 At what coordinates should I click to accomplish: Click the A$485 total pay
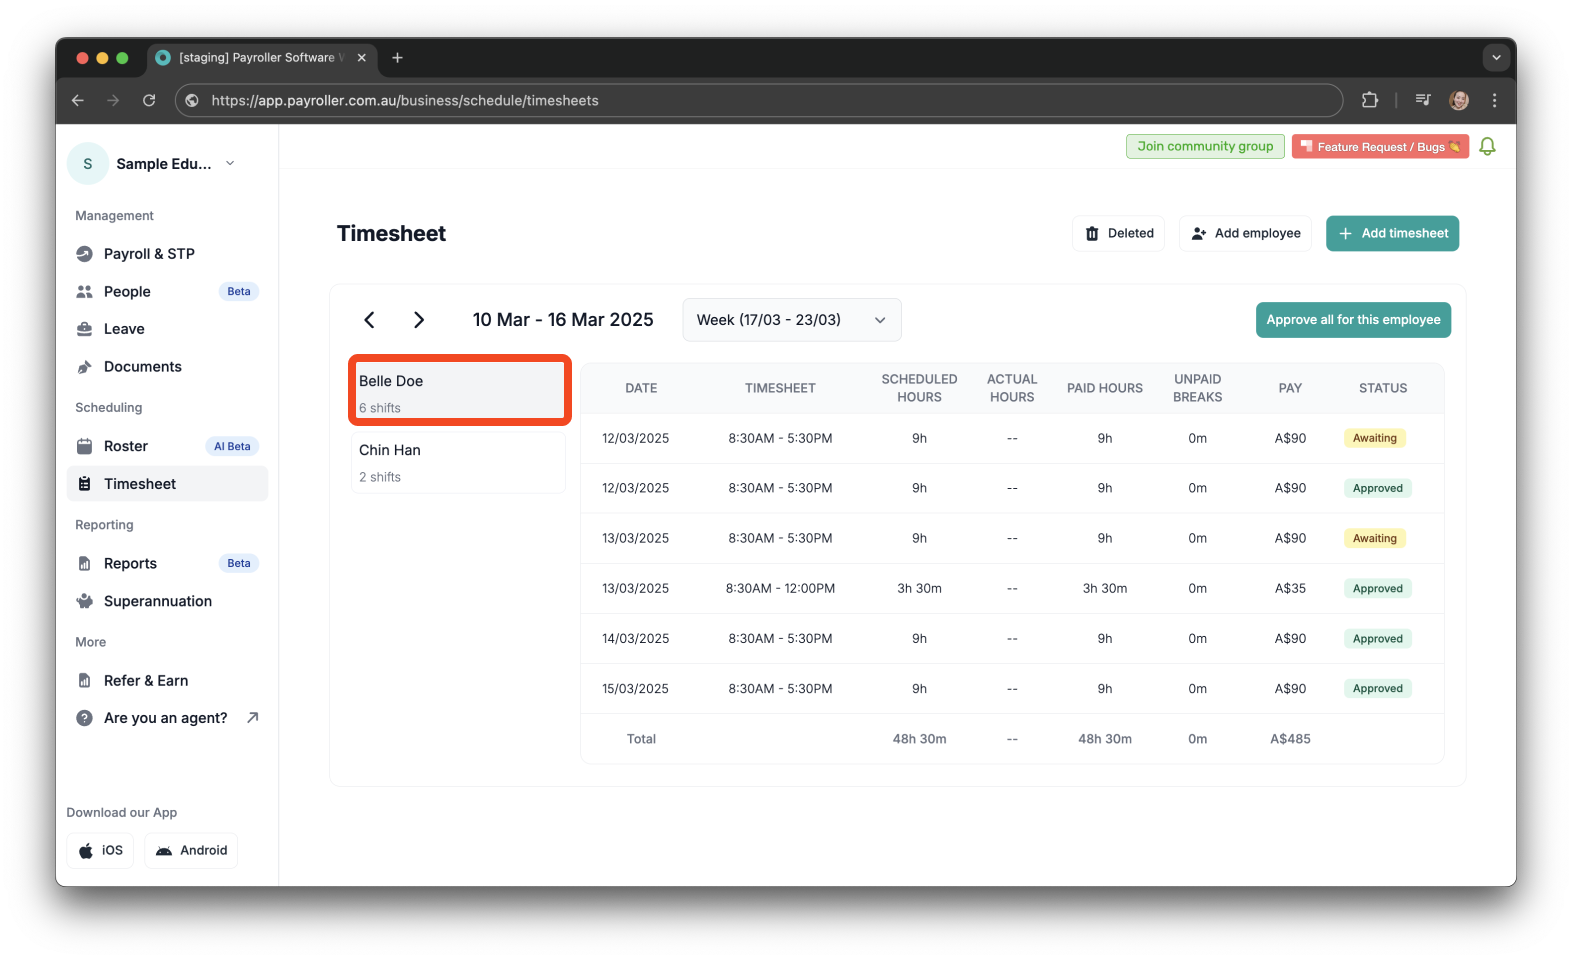click(1290, 739)
